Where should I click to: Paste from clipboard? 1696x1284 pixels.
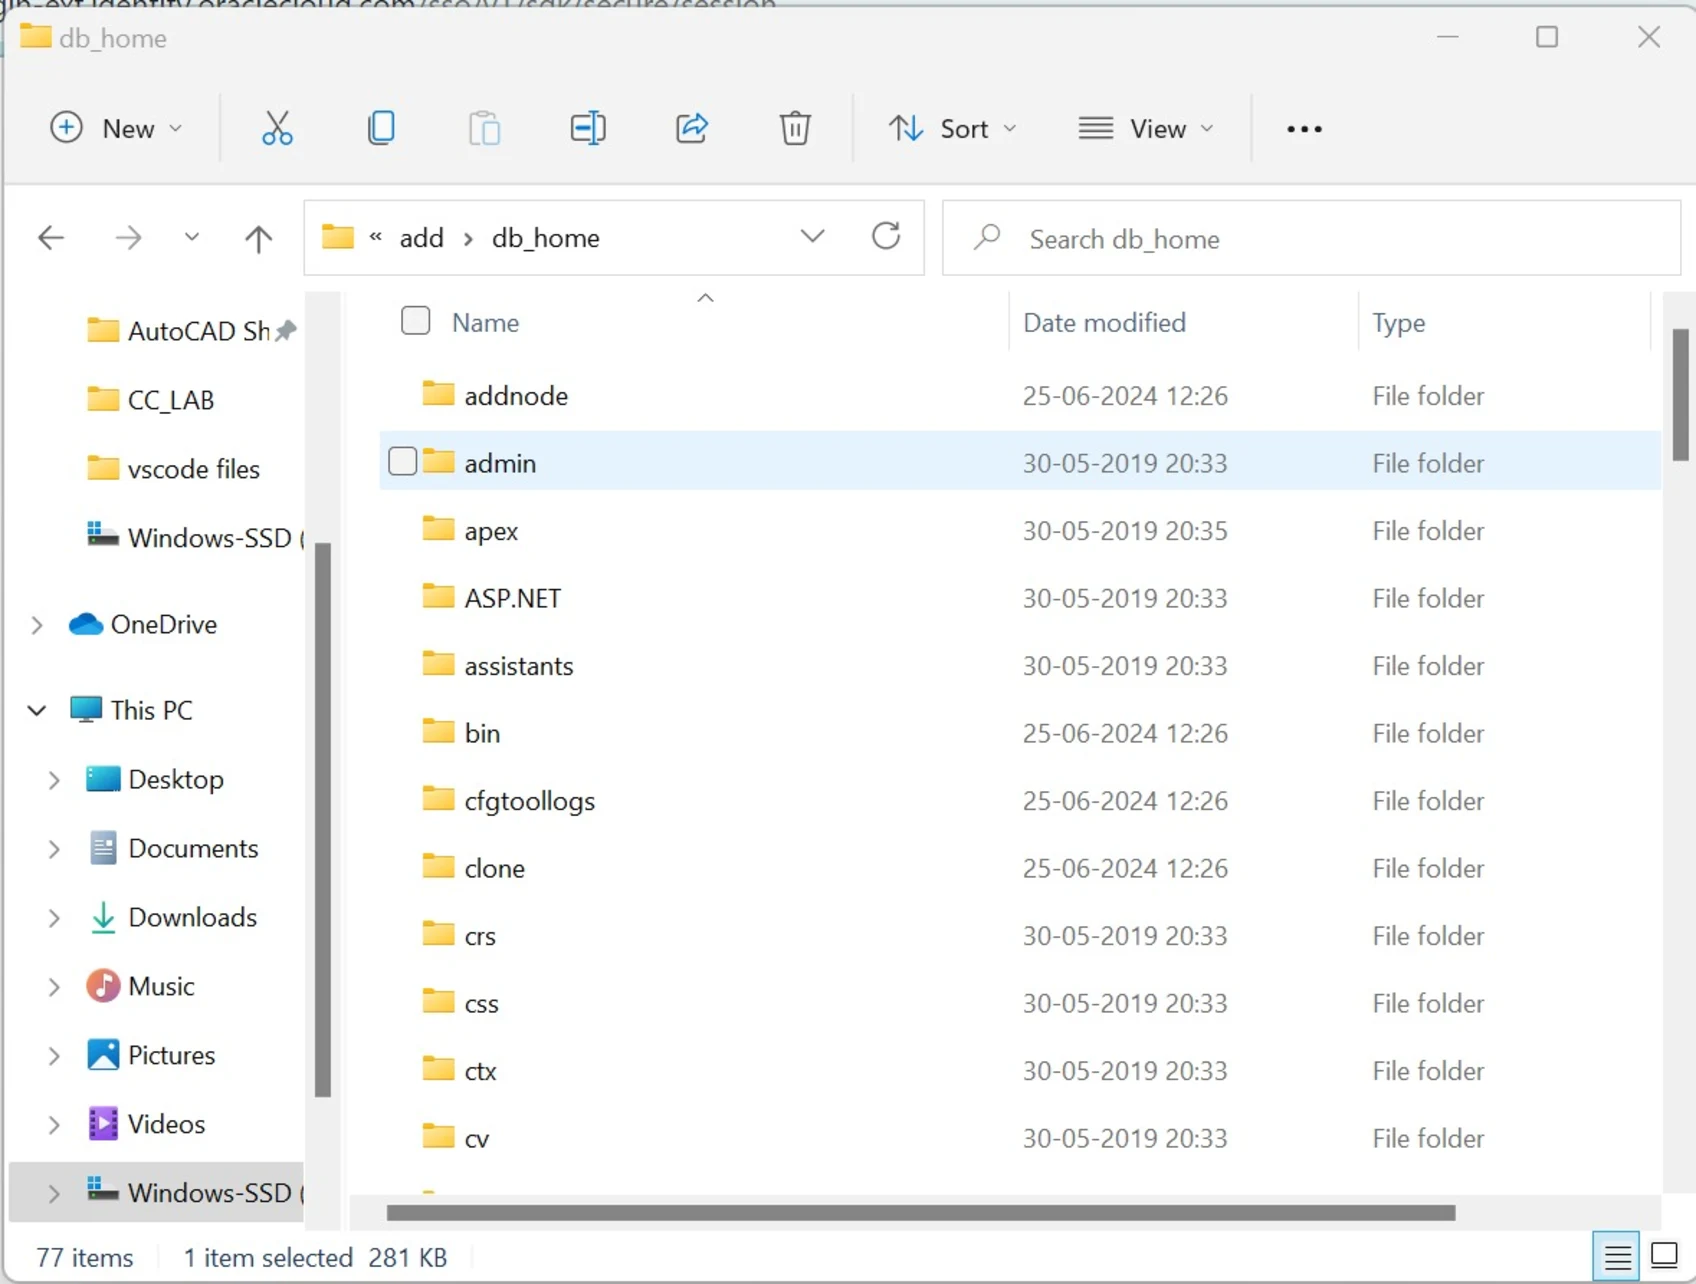(484, 128)
